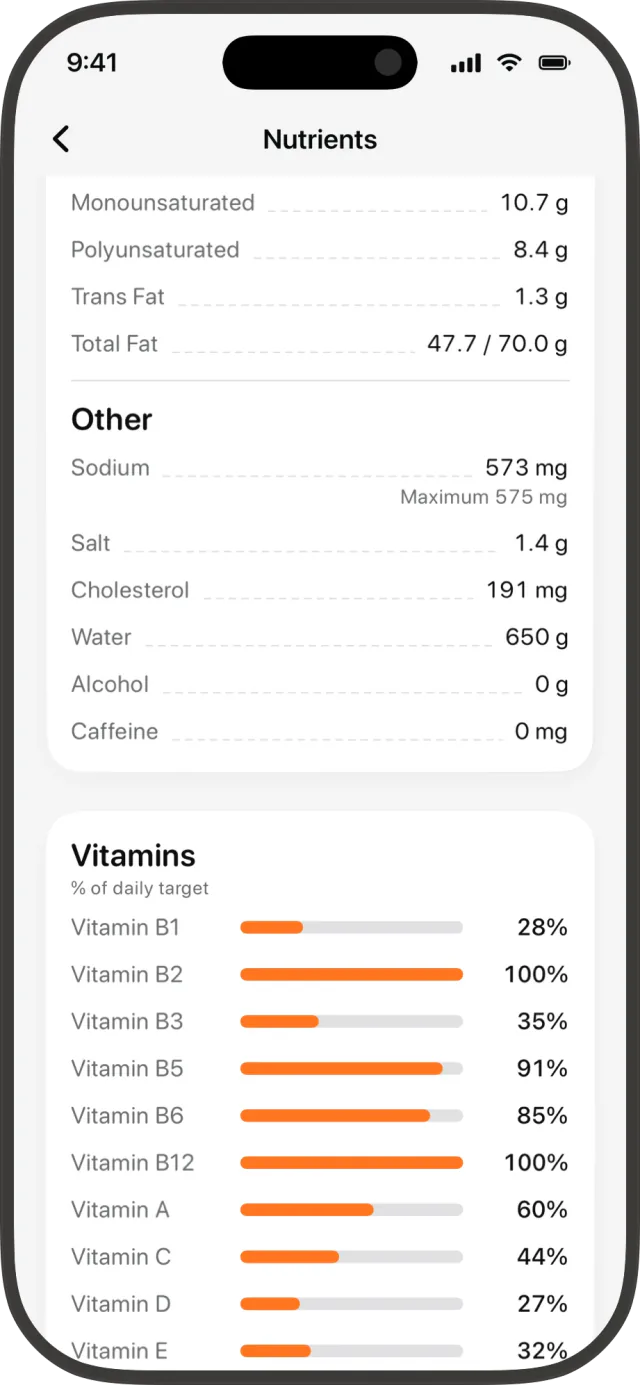Tap the Maximum 575 mg note
This screenshot has width=640, height=1385.
coord(484,497)
